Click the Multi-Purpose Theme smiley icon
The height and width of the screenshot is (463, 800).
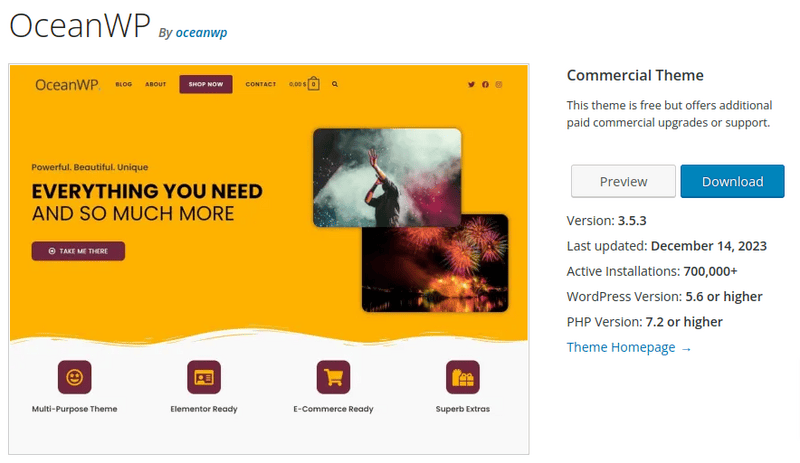[x=74, y=377]
